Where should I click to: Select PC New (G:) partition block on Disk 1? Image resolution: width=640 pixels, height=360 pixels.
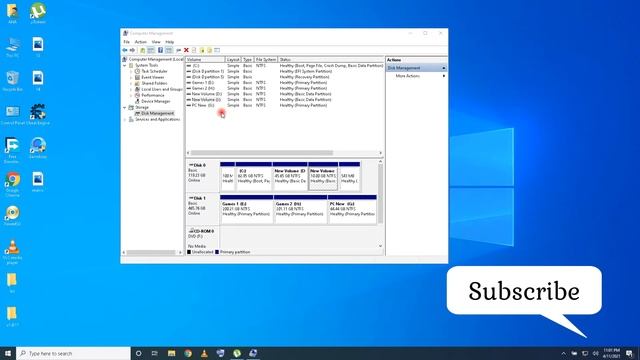coord(352,209)
